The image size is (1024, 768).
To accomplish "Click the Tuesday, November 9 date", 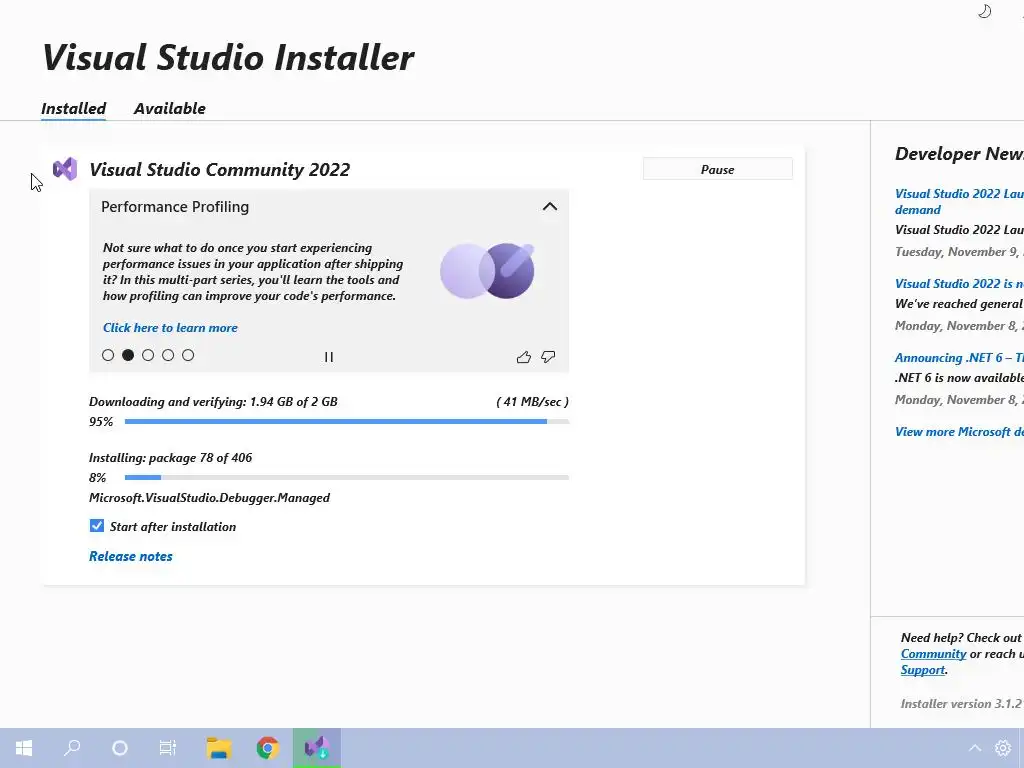I will (x=959, y=252).
